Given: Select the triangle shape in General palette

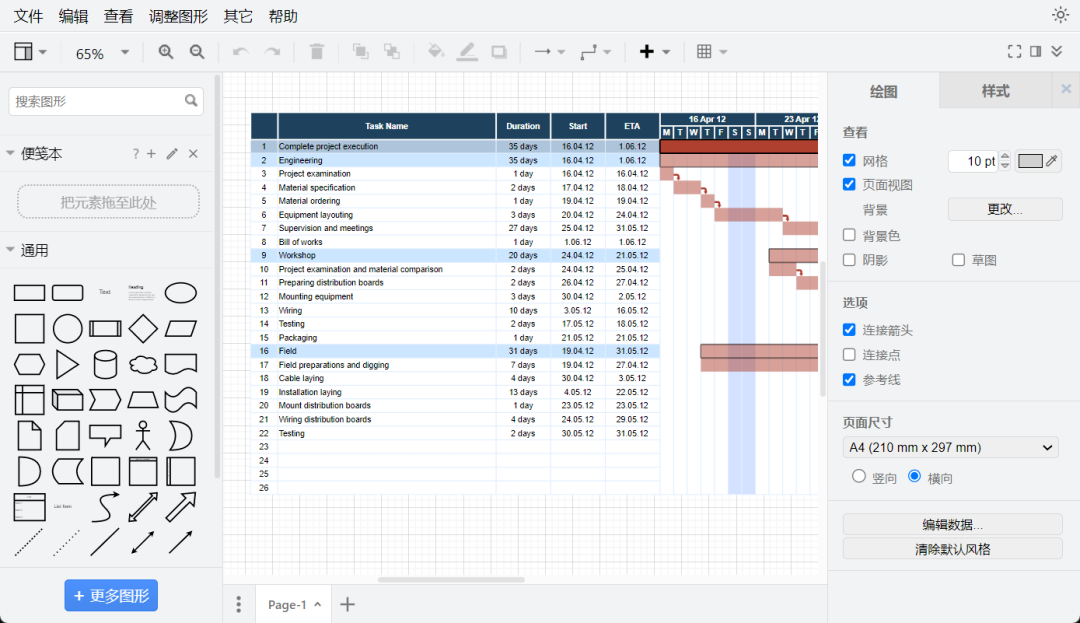Looking at the screenshot, I should (x=67, y=364).
